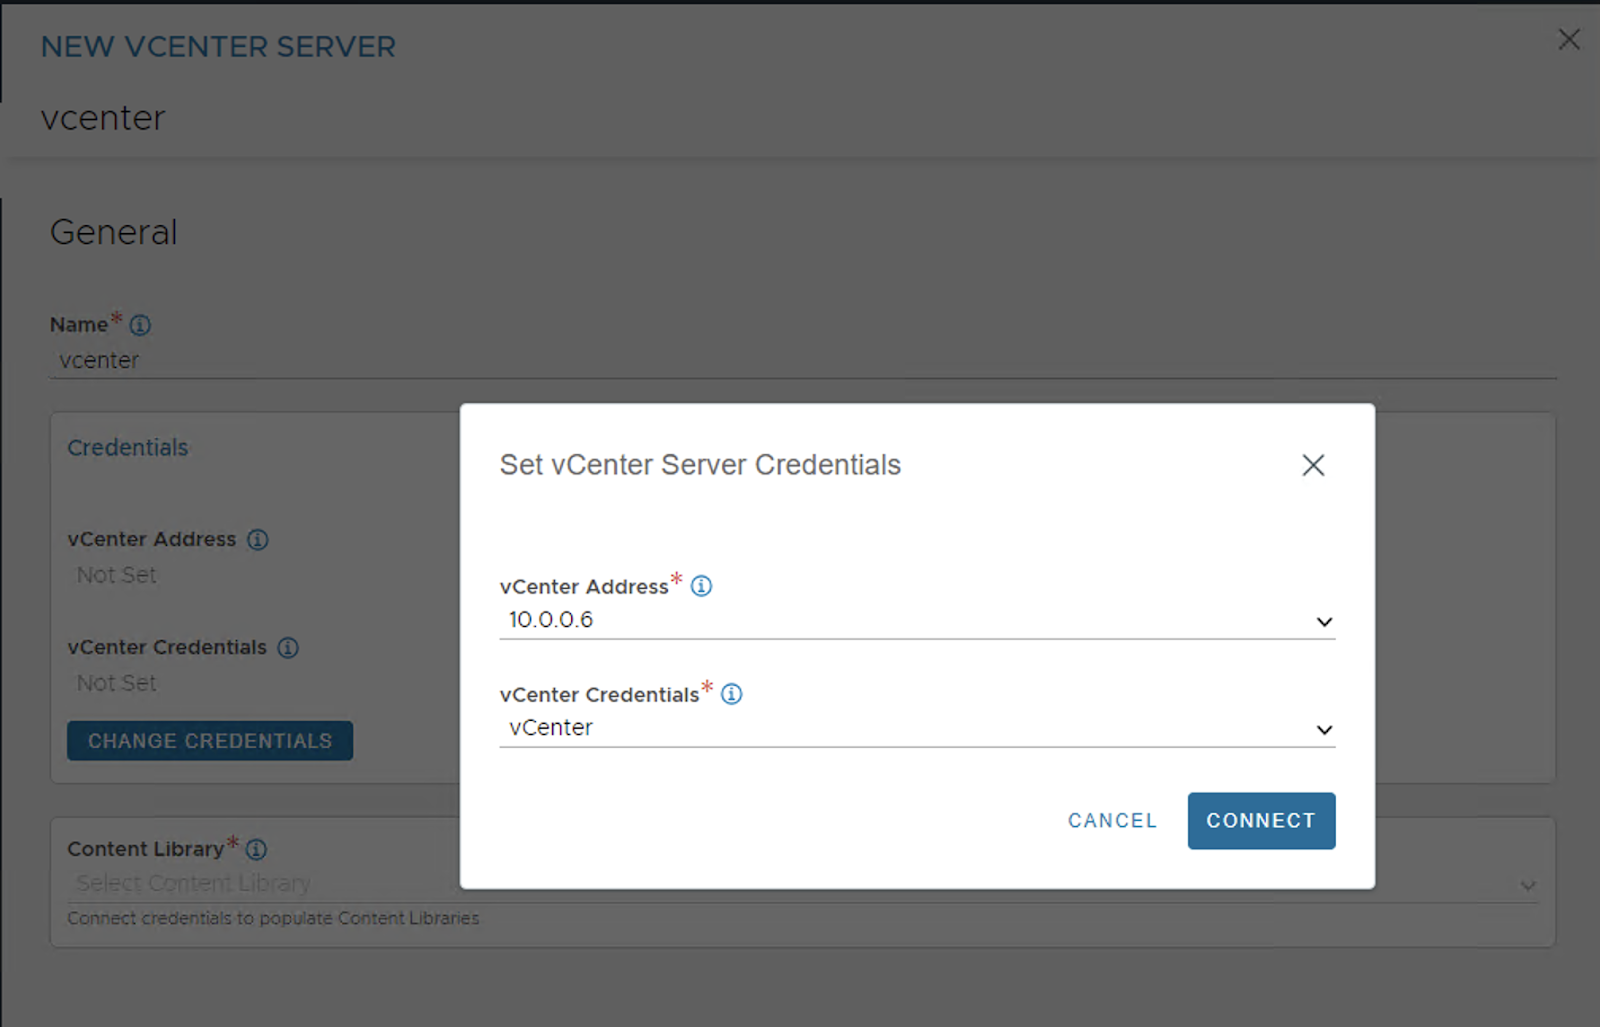1600x1027 pixels.
Task: Open the vCenter Credentials dropdown in dialog
Action: [917, 728]
